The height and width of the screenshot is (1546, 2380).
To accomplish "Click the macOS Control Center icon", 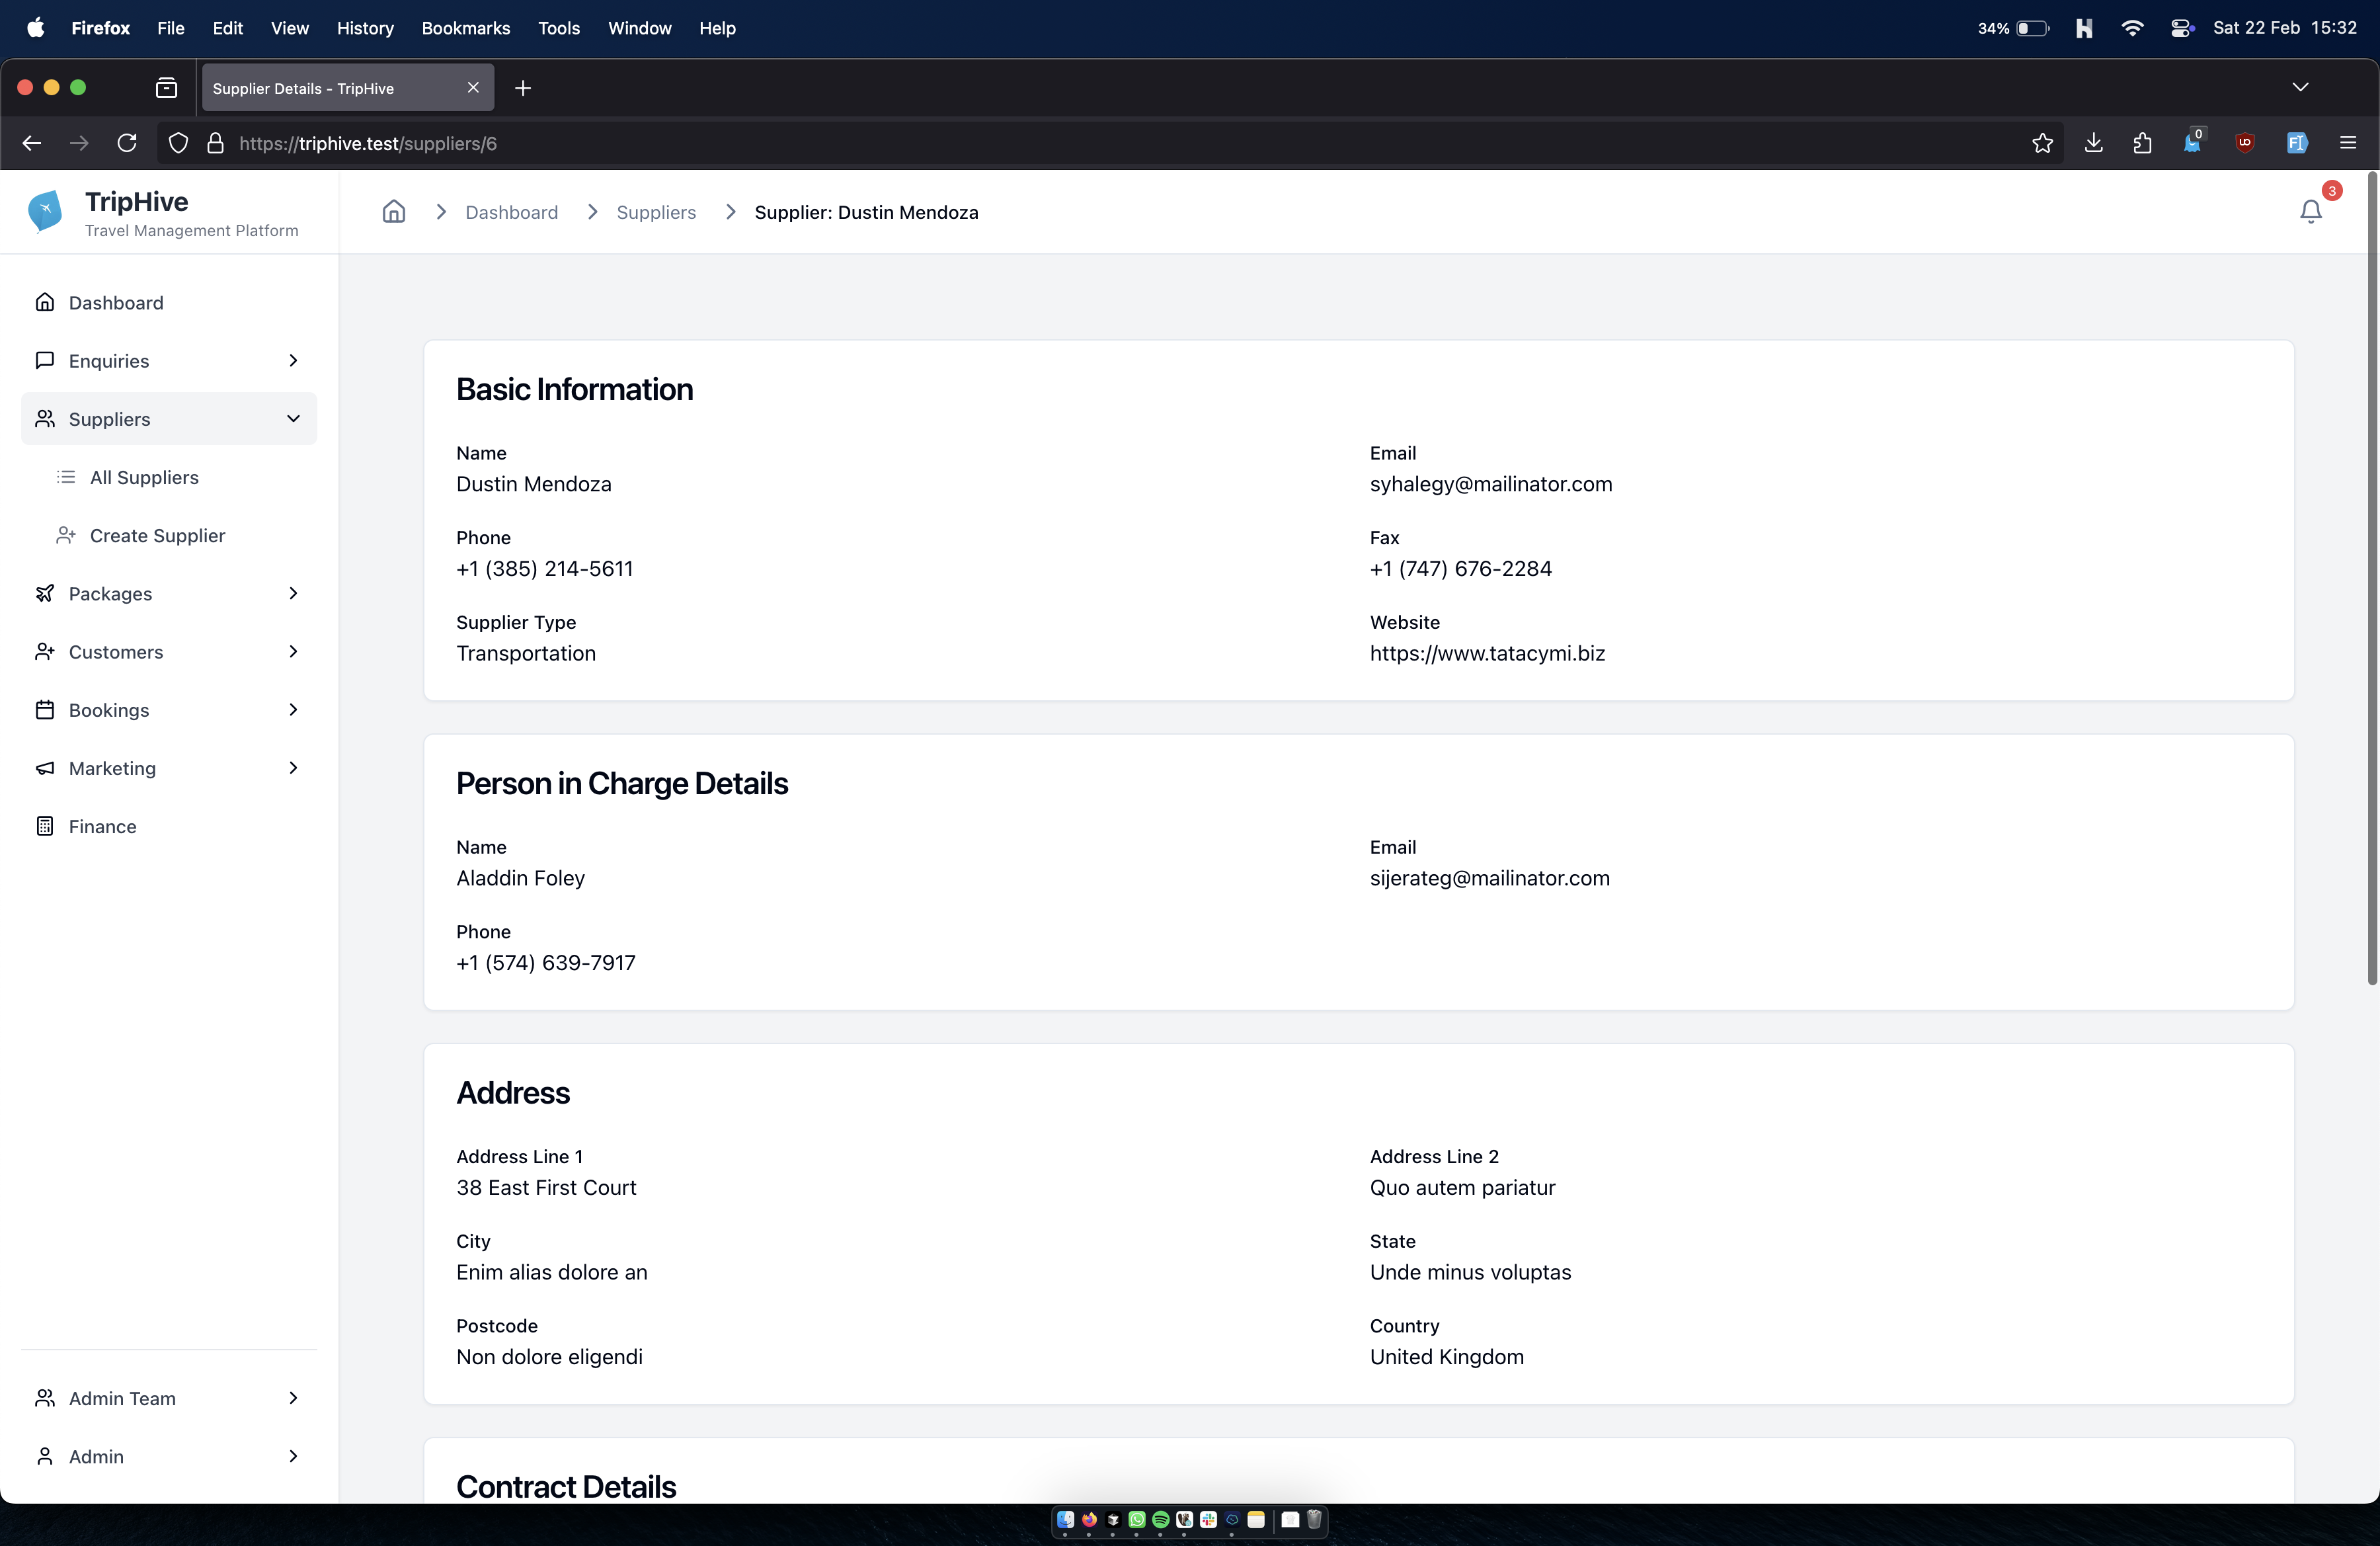I will tap(2182, 28).
